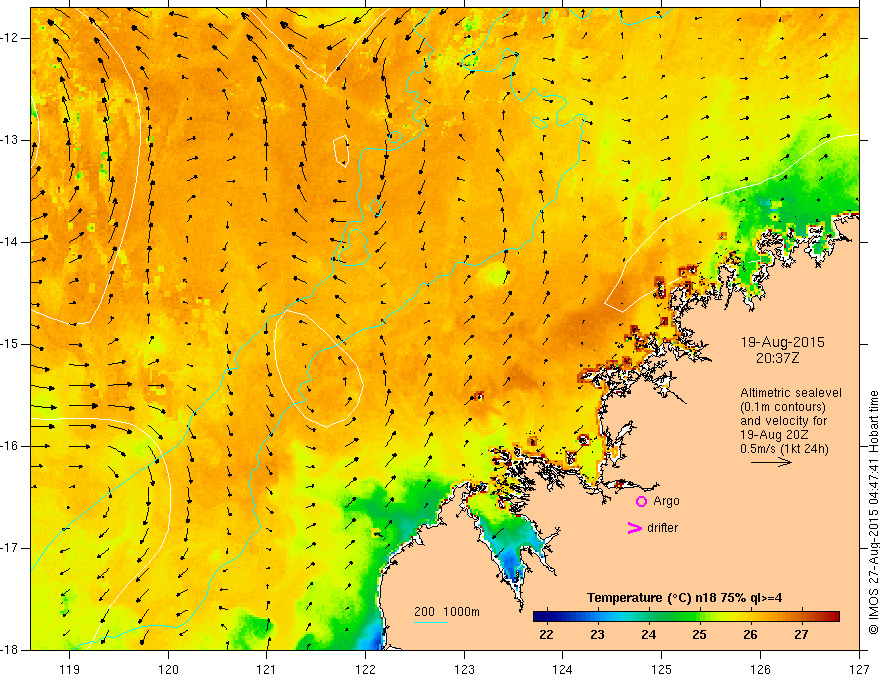Click the cyan 200 1000m isobath legend line
This screenshot has width=880, height=680.
tap(430, 622)
